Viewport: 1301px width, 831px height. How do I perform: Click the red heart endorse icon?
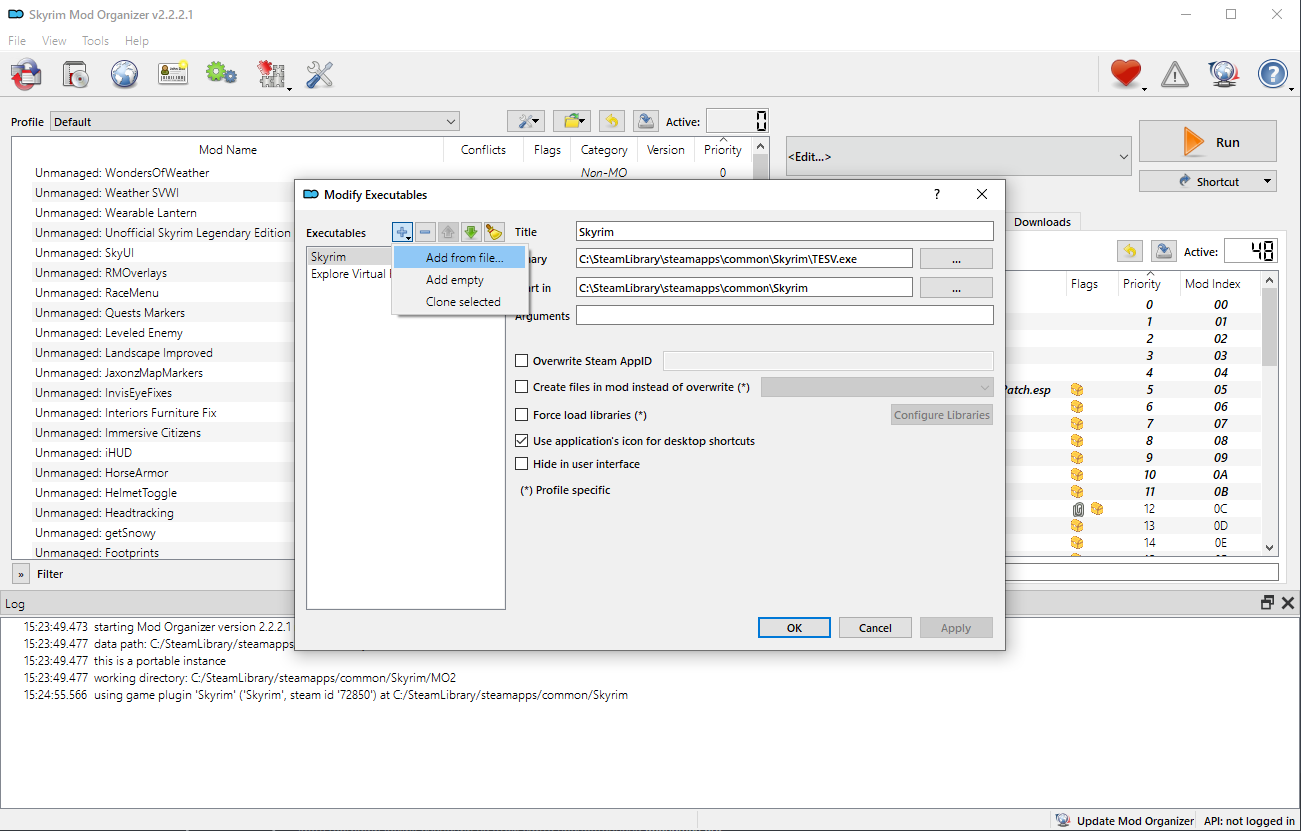tap(1126, 74)
